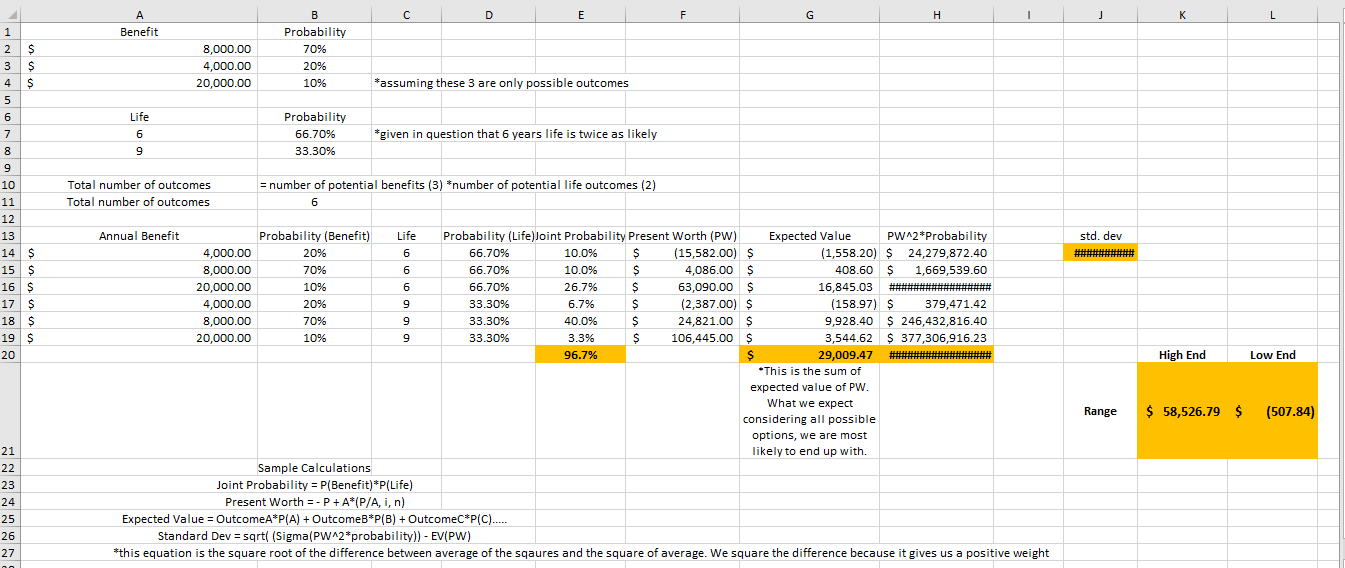1345x568 pixels.
Task: Click the 'Present Worth (PW)' header
Action: [x=683, y=236]
